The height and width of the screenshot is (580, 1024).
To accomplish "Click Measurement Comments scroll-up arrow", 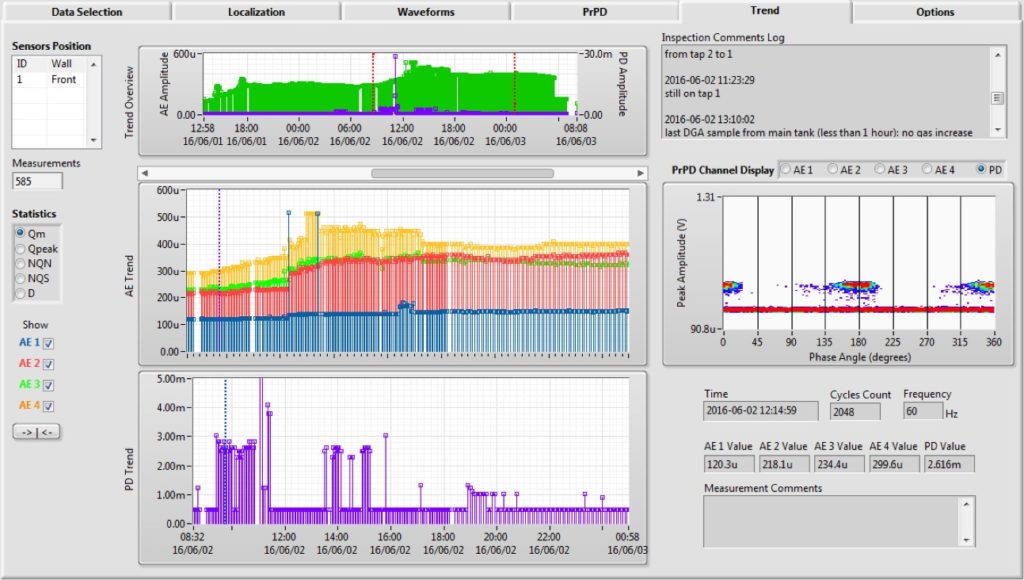I will pos(966,505).
